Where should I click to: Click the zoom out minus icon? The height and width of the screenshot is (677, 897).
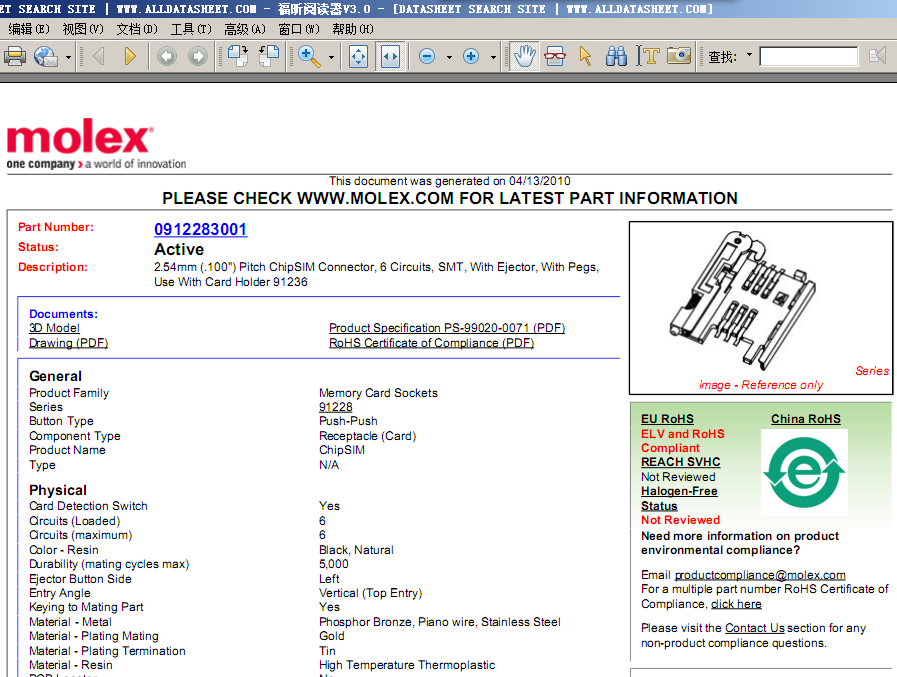point(427,56)
